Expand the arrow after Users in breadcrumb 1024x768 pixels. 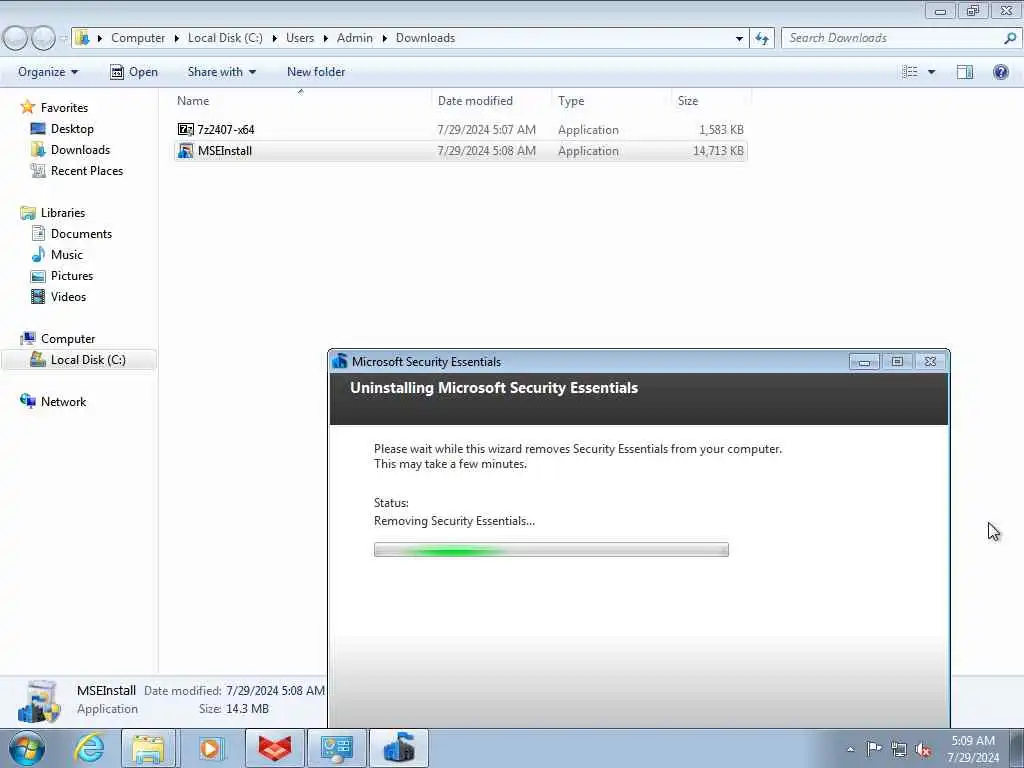coord(325,38)
